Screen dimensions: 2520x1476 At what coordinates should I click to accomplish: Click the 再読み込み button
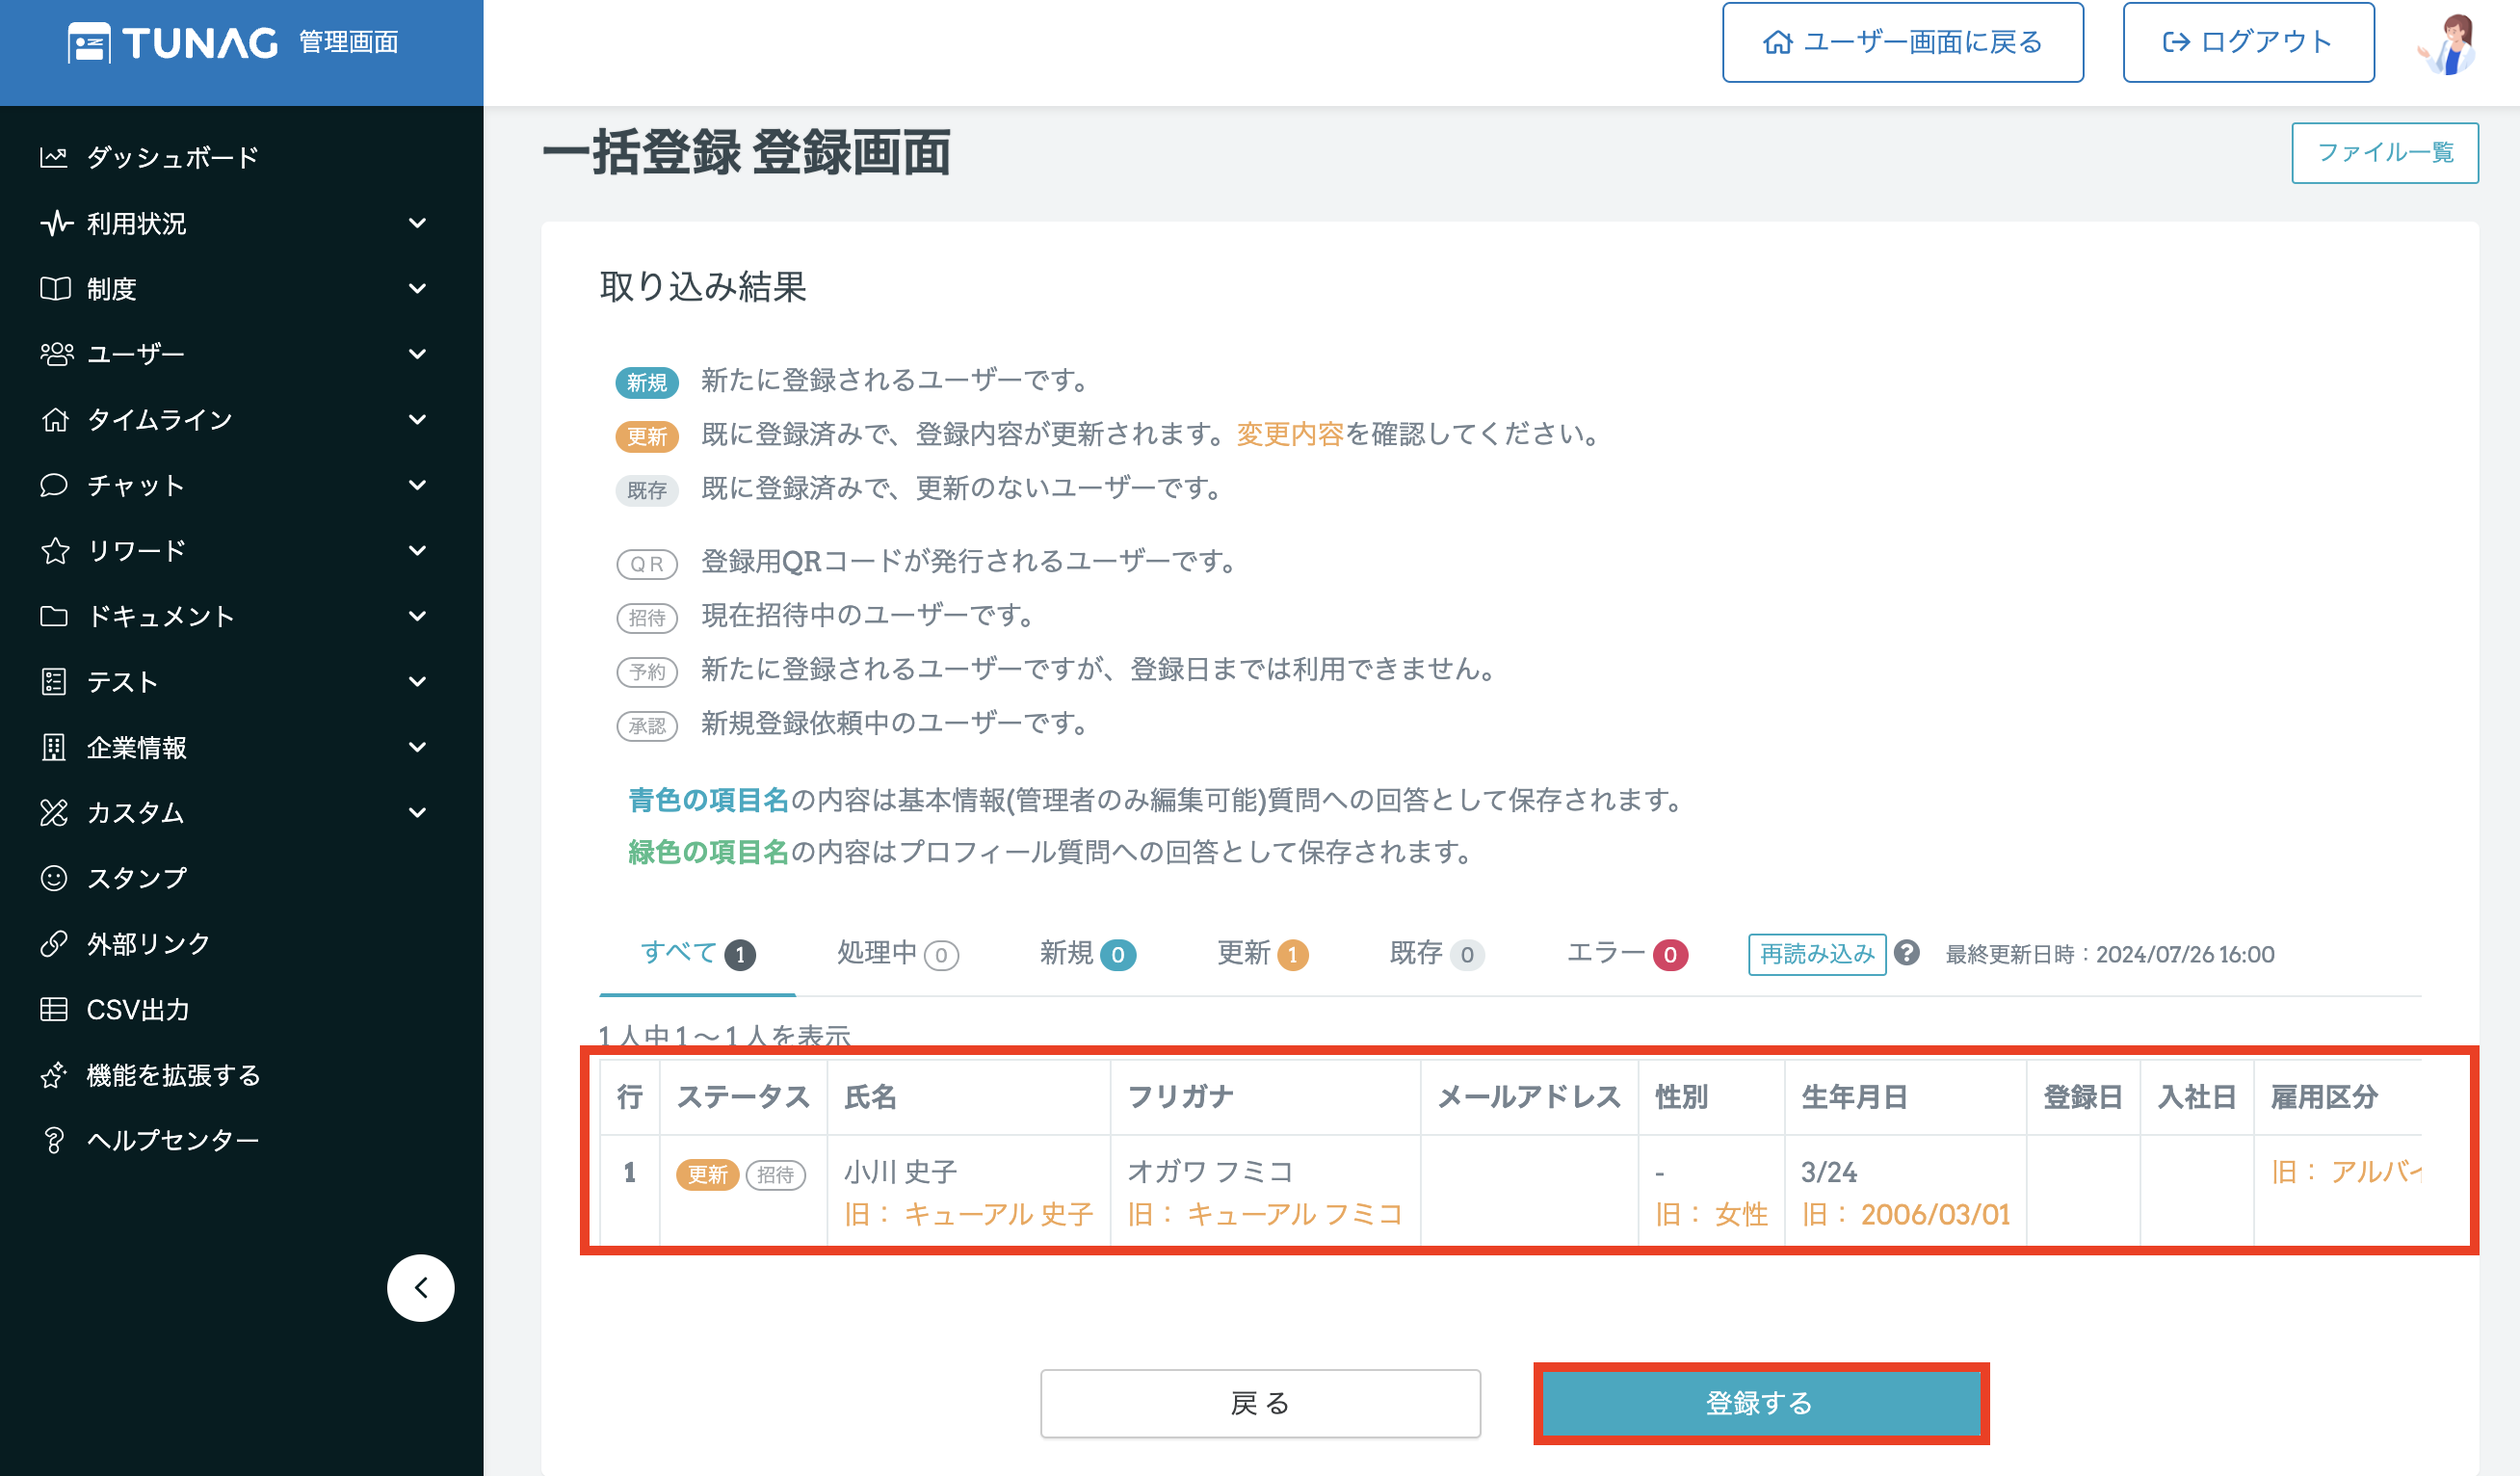[x=1817, y=954]
